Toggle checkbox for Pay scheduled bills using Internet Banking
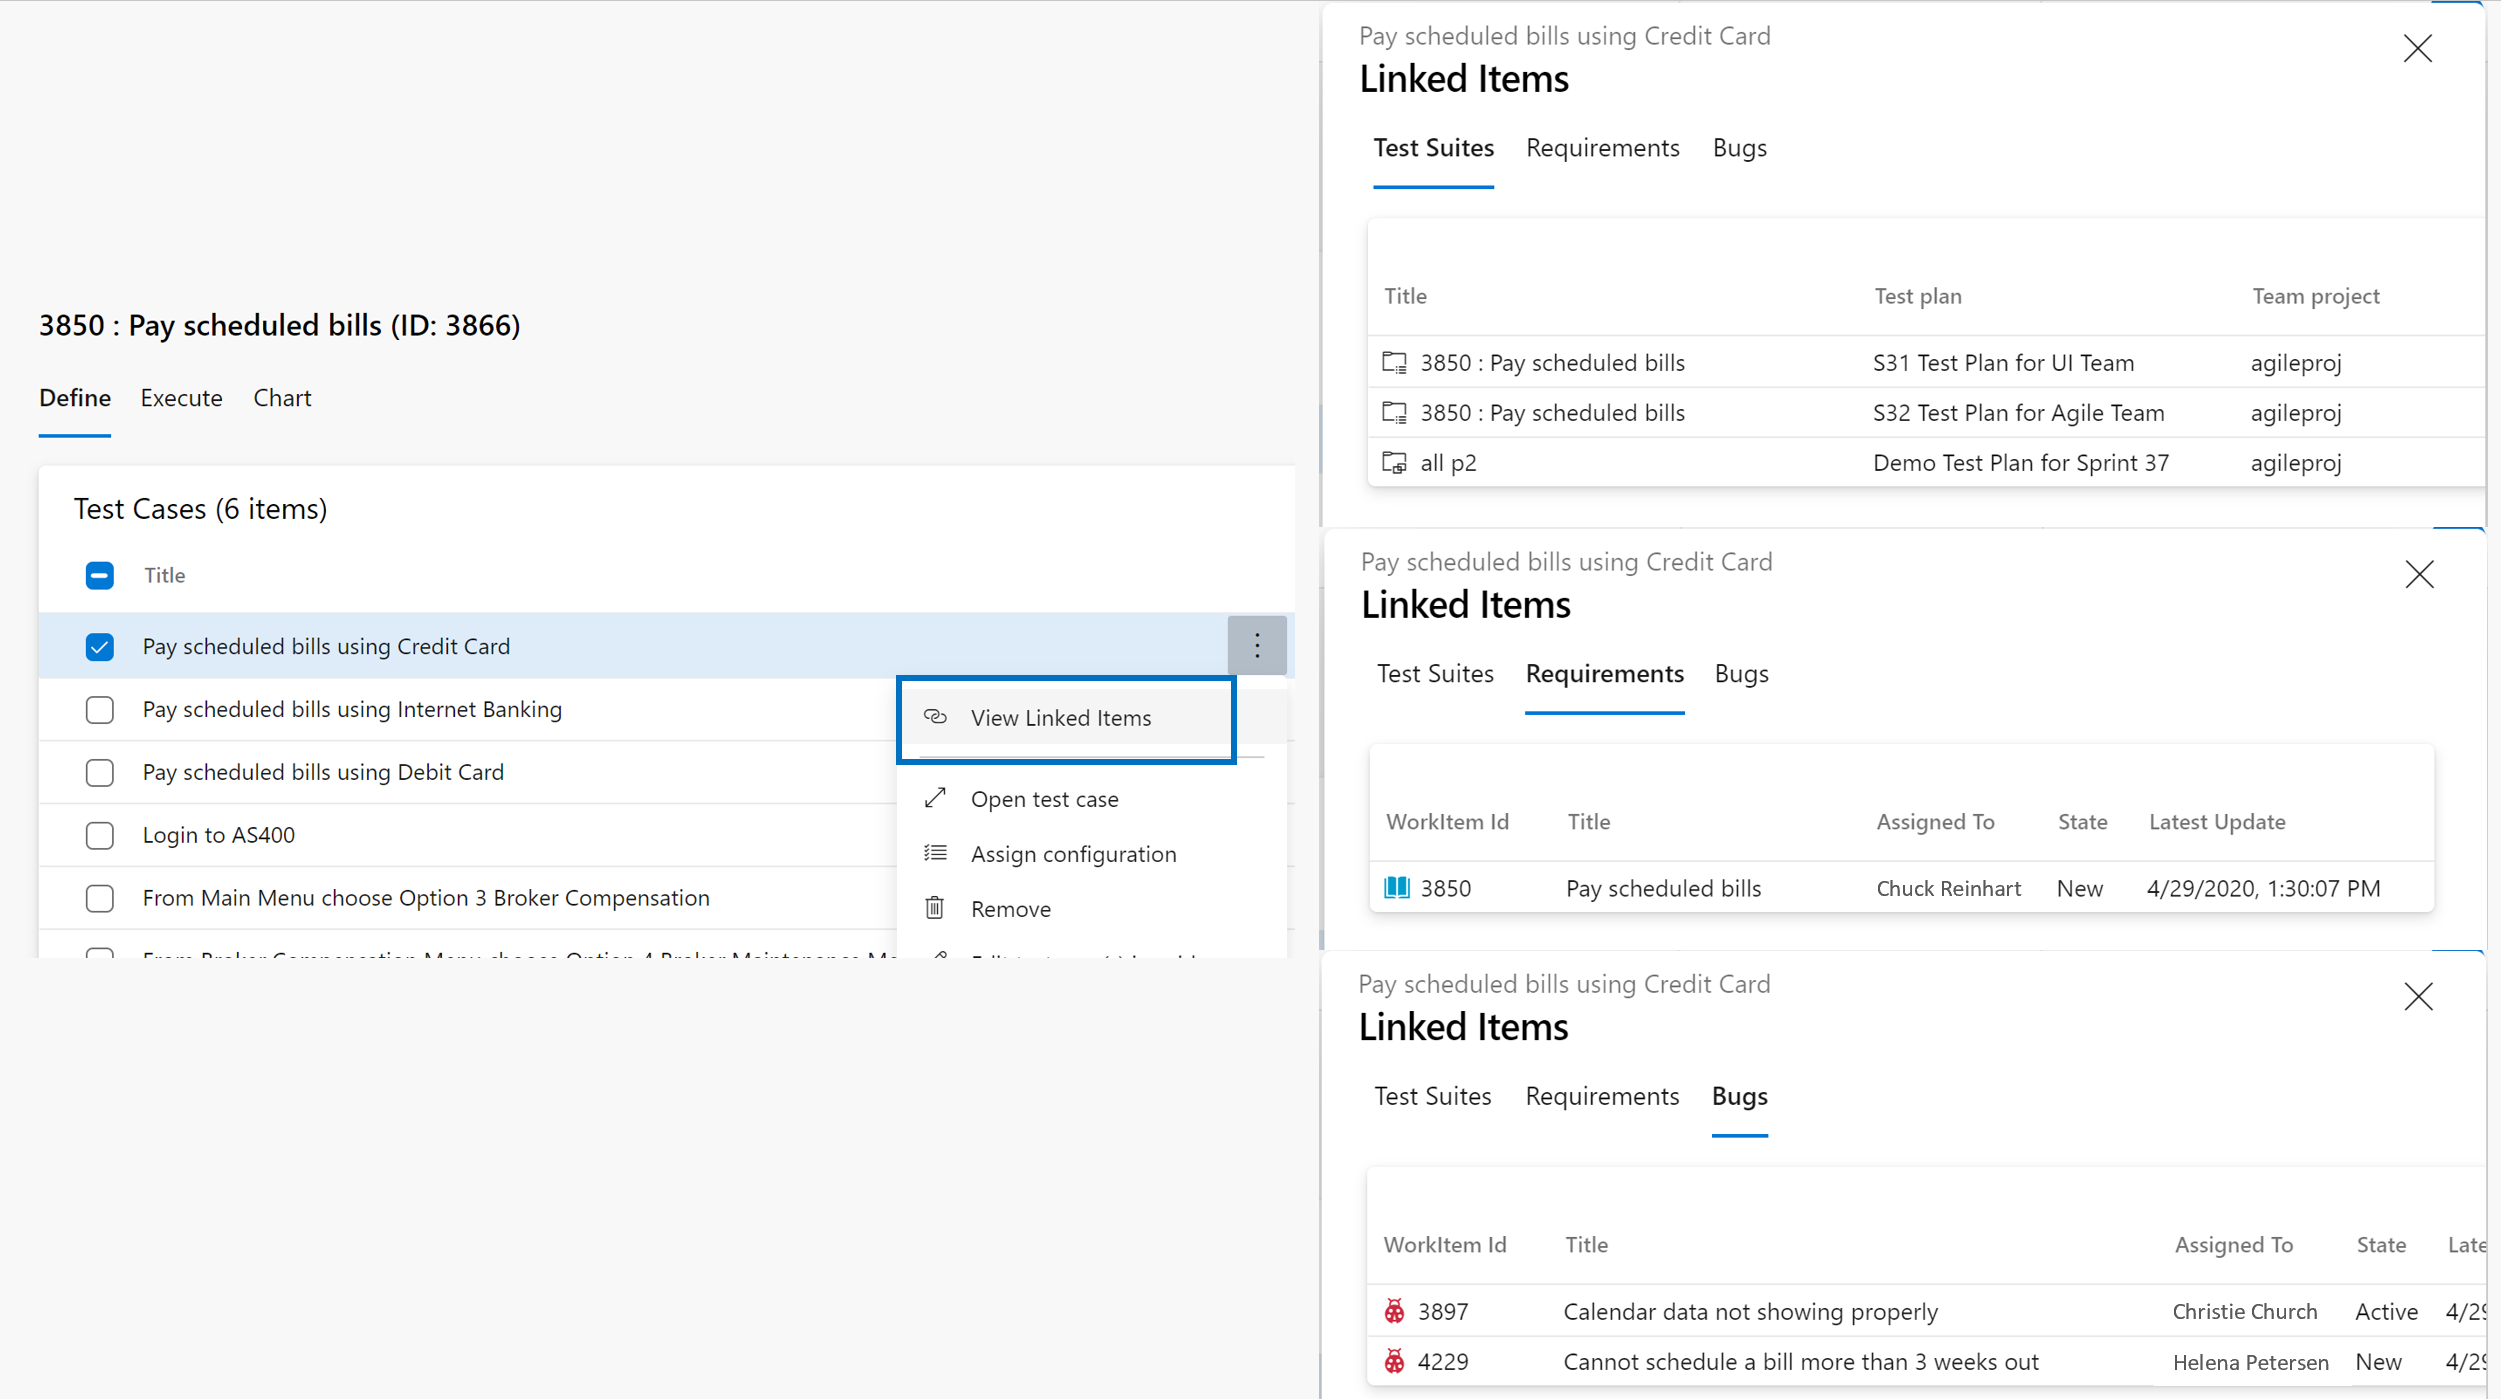The image size is (2501, 1399). tap(98, 708)
